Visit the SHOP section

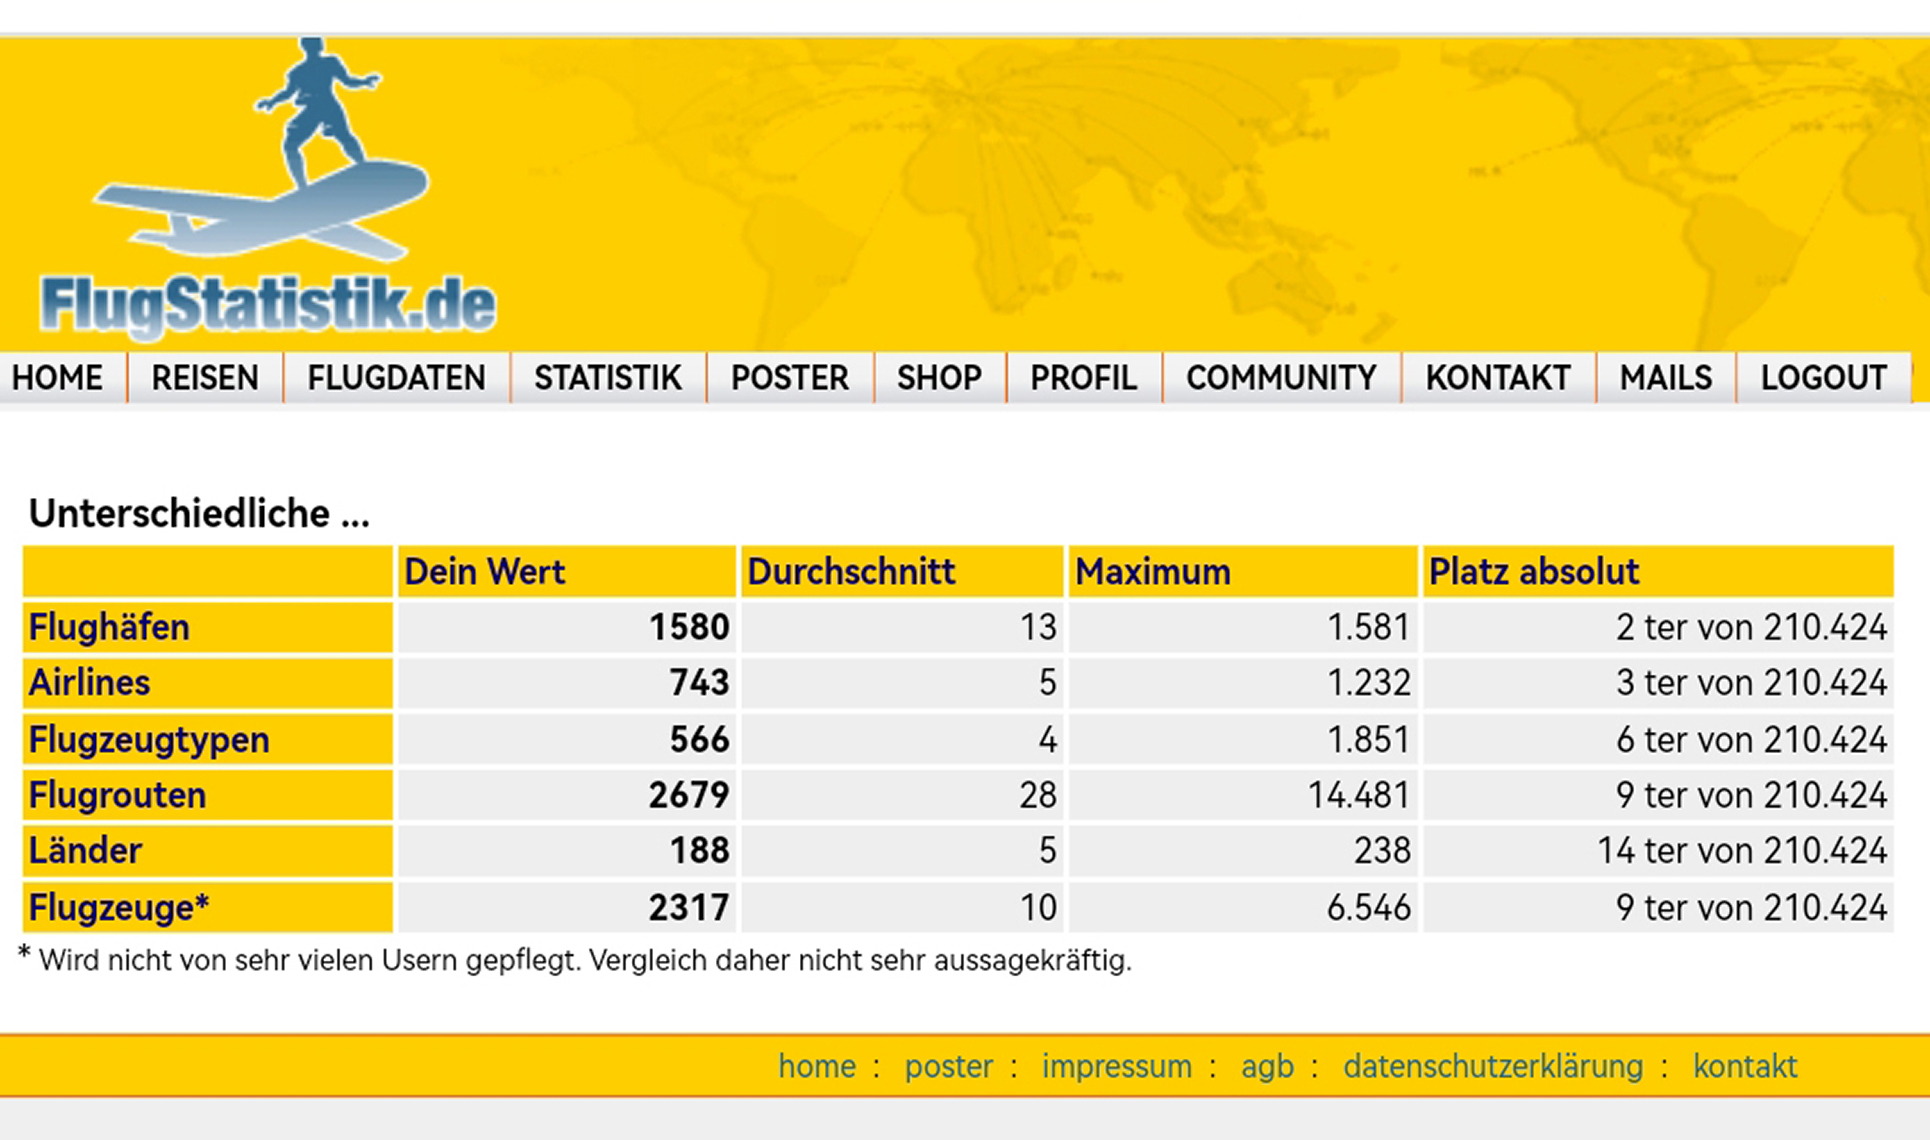[x=939, y=378]
